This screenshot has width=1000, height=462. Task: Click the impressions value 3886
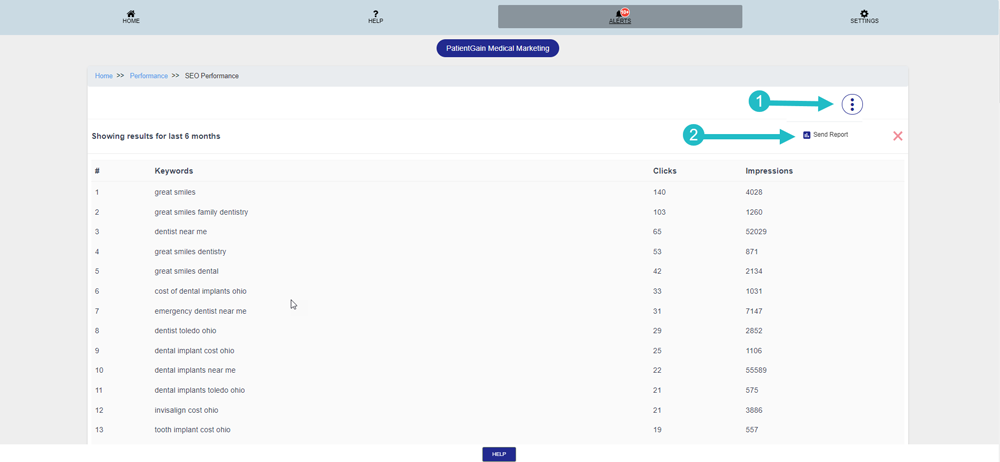[754, 410]
